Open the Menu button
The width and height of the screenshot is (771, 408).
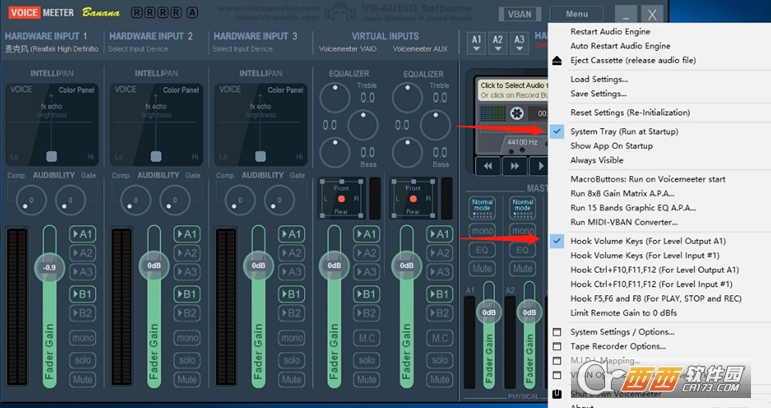[x=577, y=14]
